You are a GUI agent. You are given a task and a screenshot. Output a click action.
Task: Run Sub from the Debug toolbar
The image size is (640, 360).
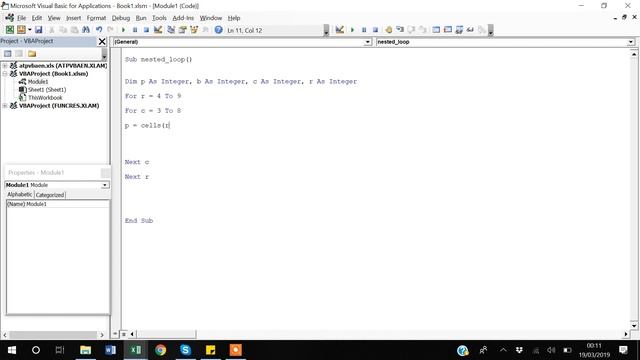click(x=352, y=29)
